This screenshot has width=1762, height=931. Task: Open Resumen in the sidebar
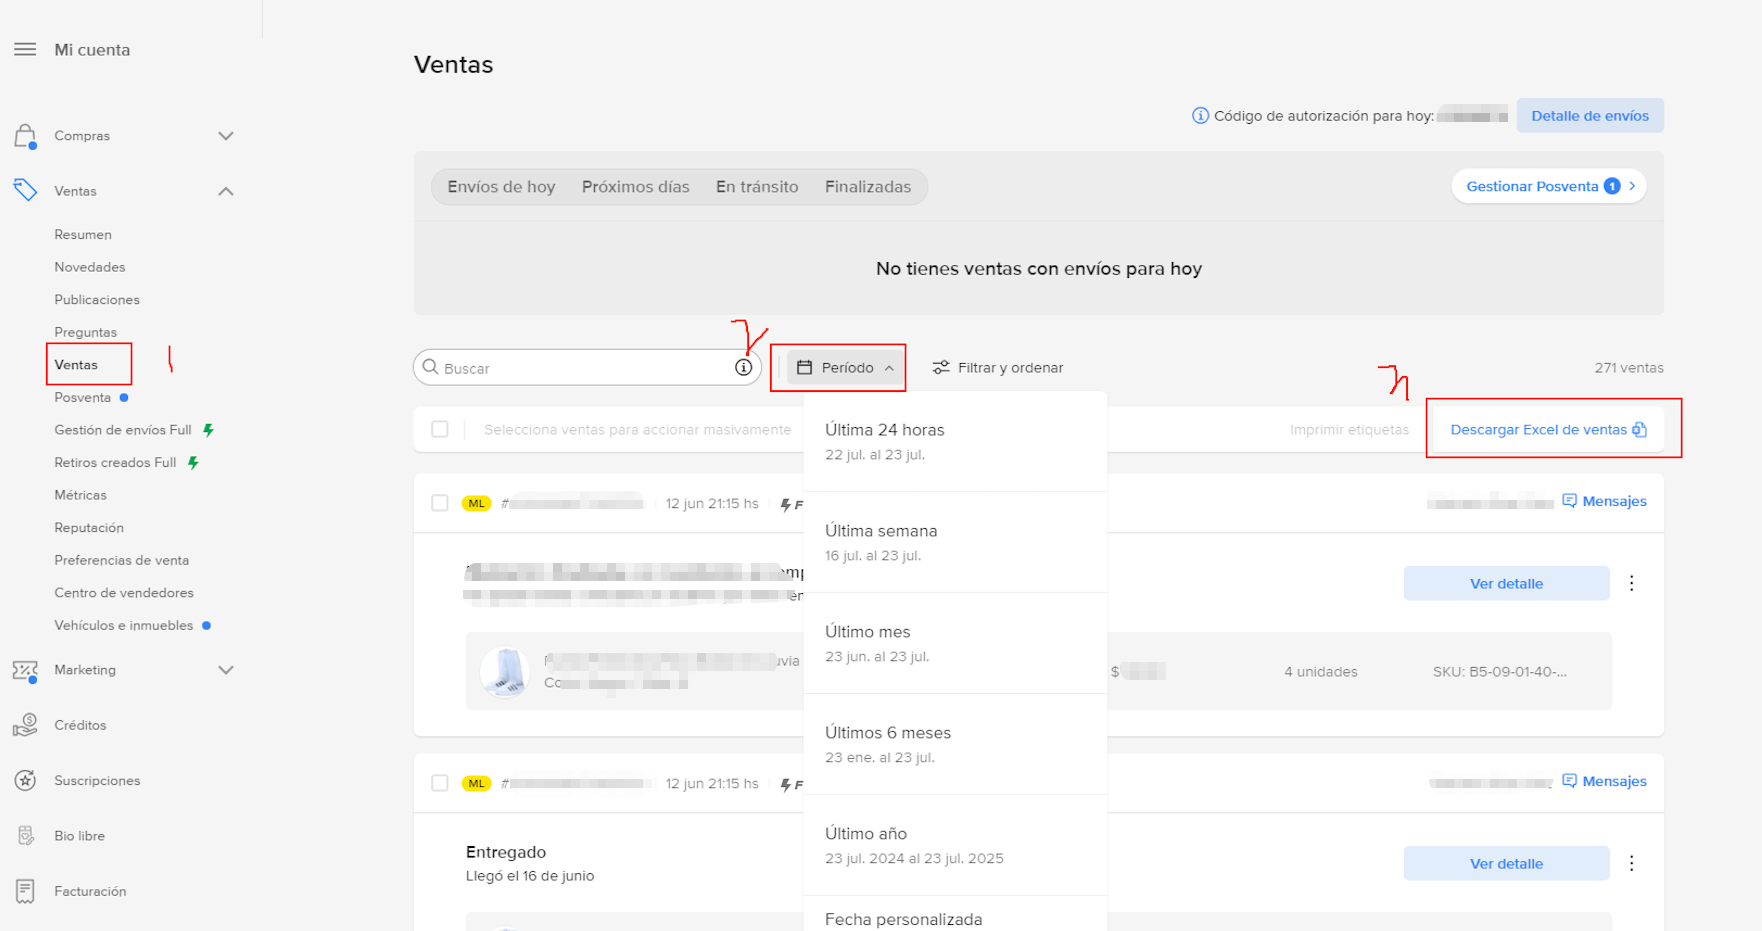coord(83,235)
